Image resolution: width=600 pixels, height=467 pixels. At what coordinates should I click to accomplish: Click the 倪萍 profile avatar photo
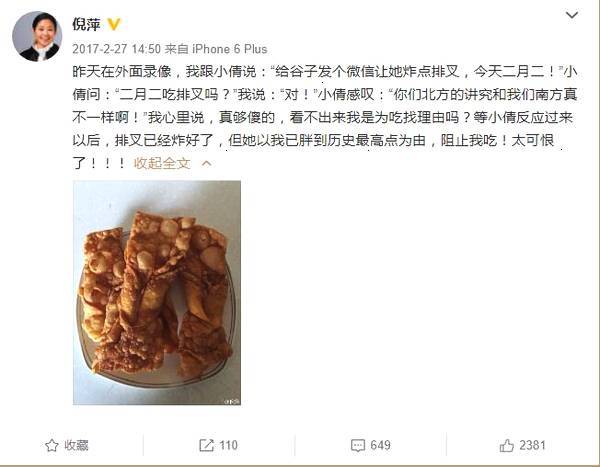point(37,36)
